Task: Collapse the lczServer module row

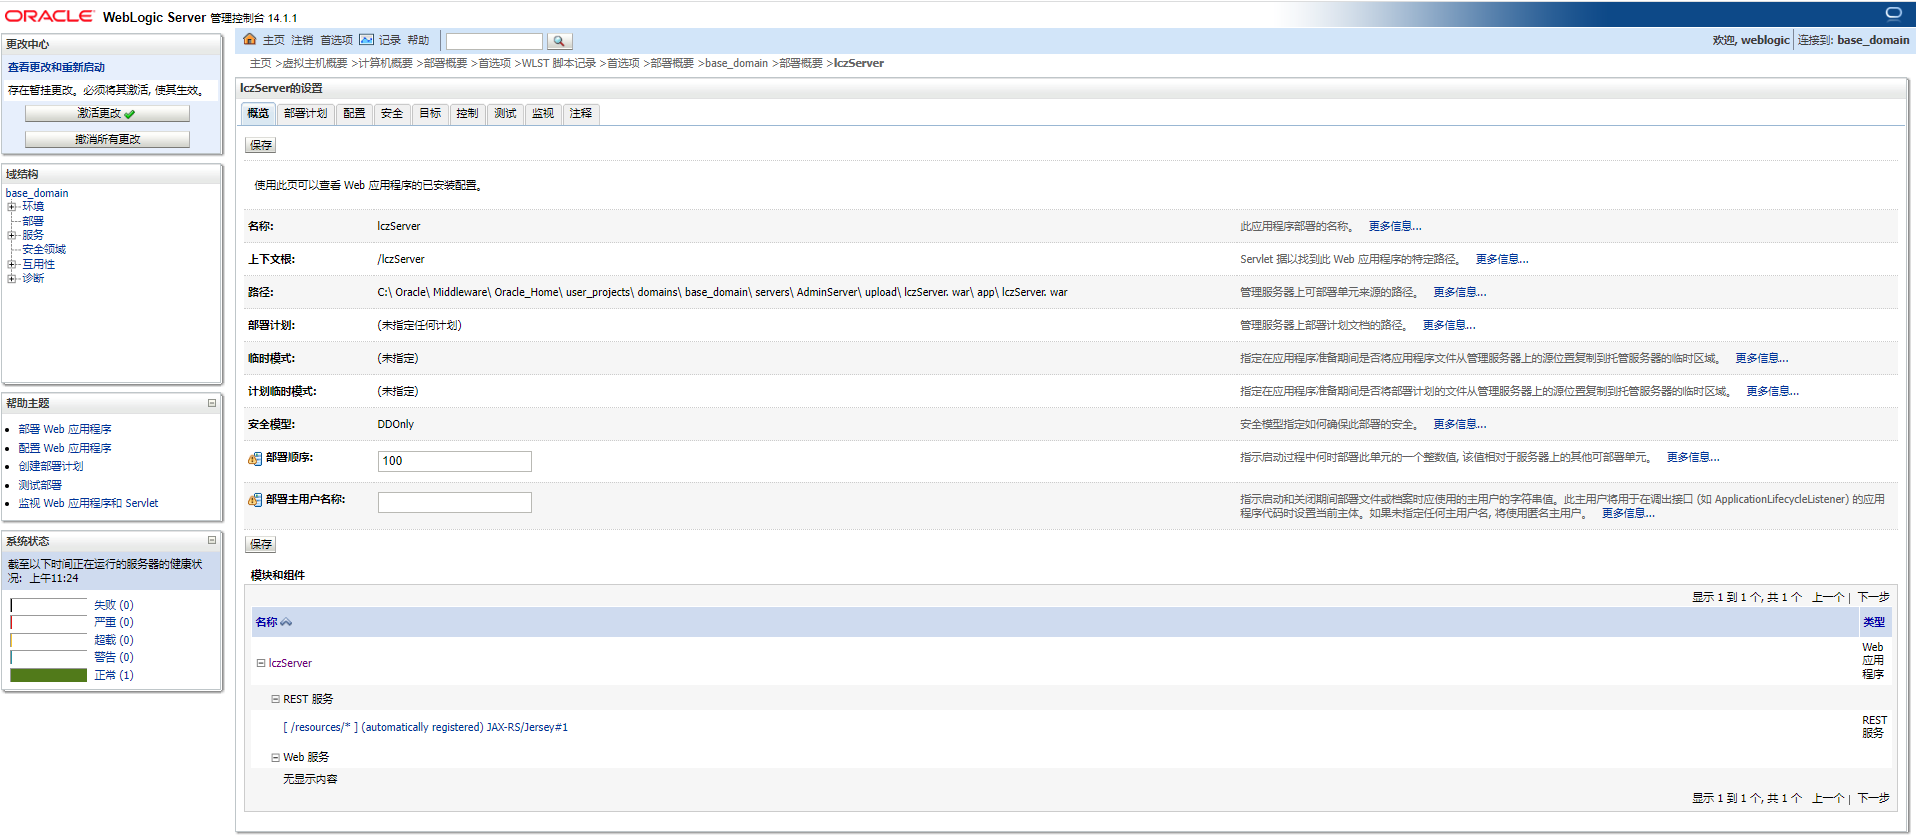Action: 261,663
